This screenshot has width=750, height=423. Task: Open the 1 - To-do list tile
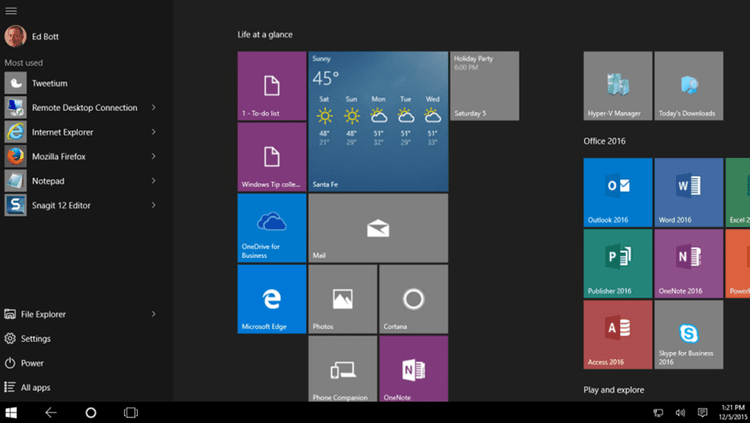click(x=272, y=86)
